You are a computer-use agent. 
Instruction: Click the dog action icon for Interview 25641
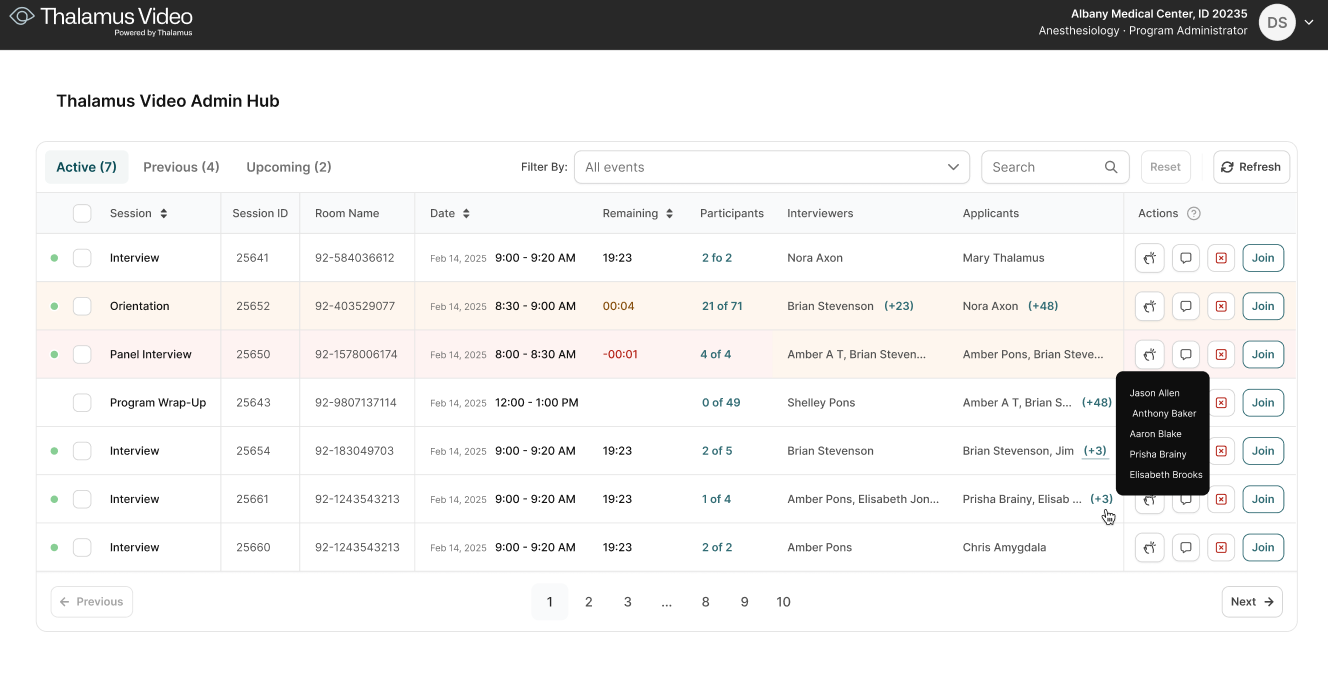click(1149, 257)
